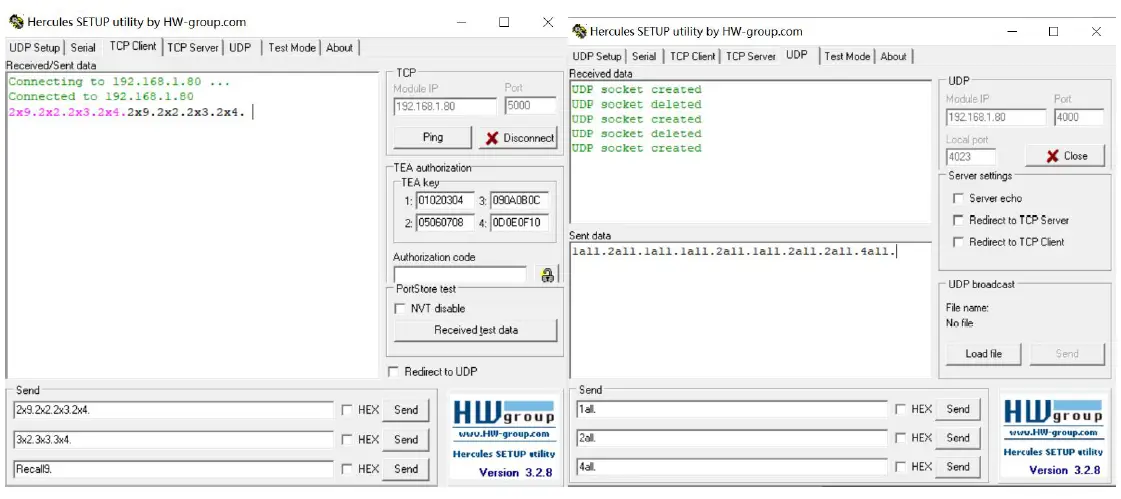1121x499 pixels.
Task: Select the TCP Client tab in left window
Action: 132,46
